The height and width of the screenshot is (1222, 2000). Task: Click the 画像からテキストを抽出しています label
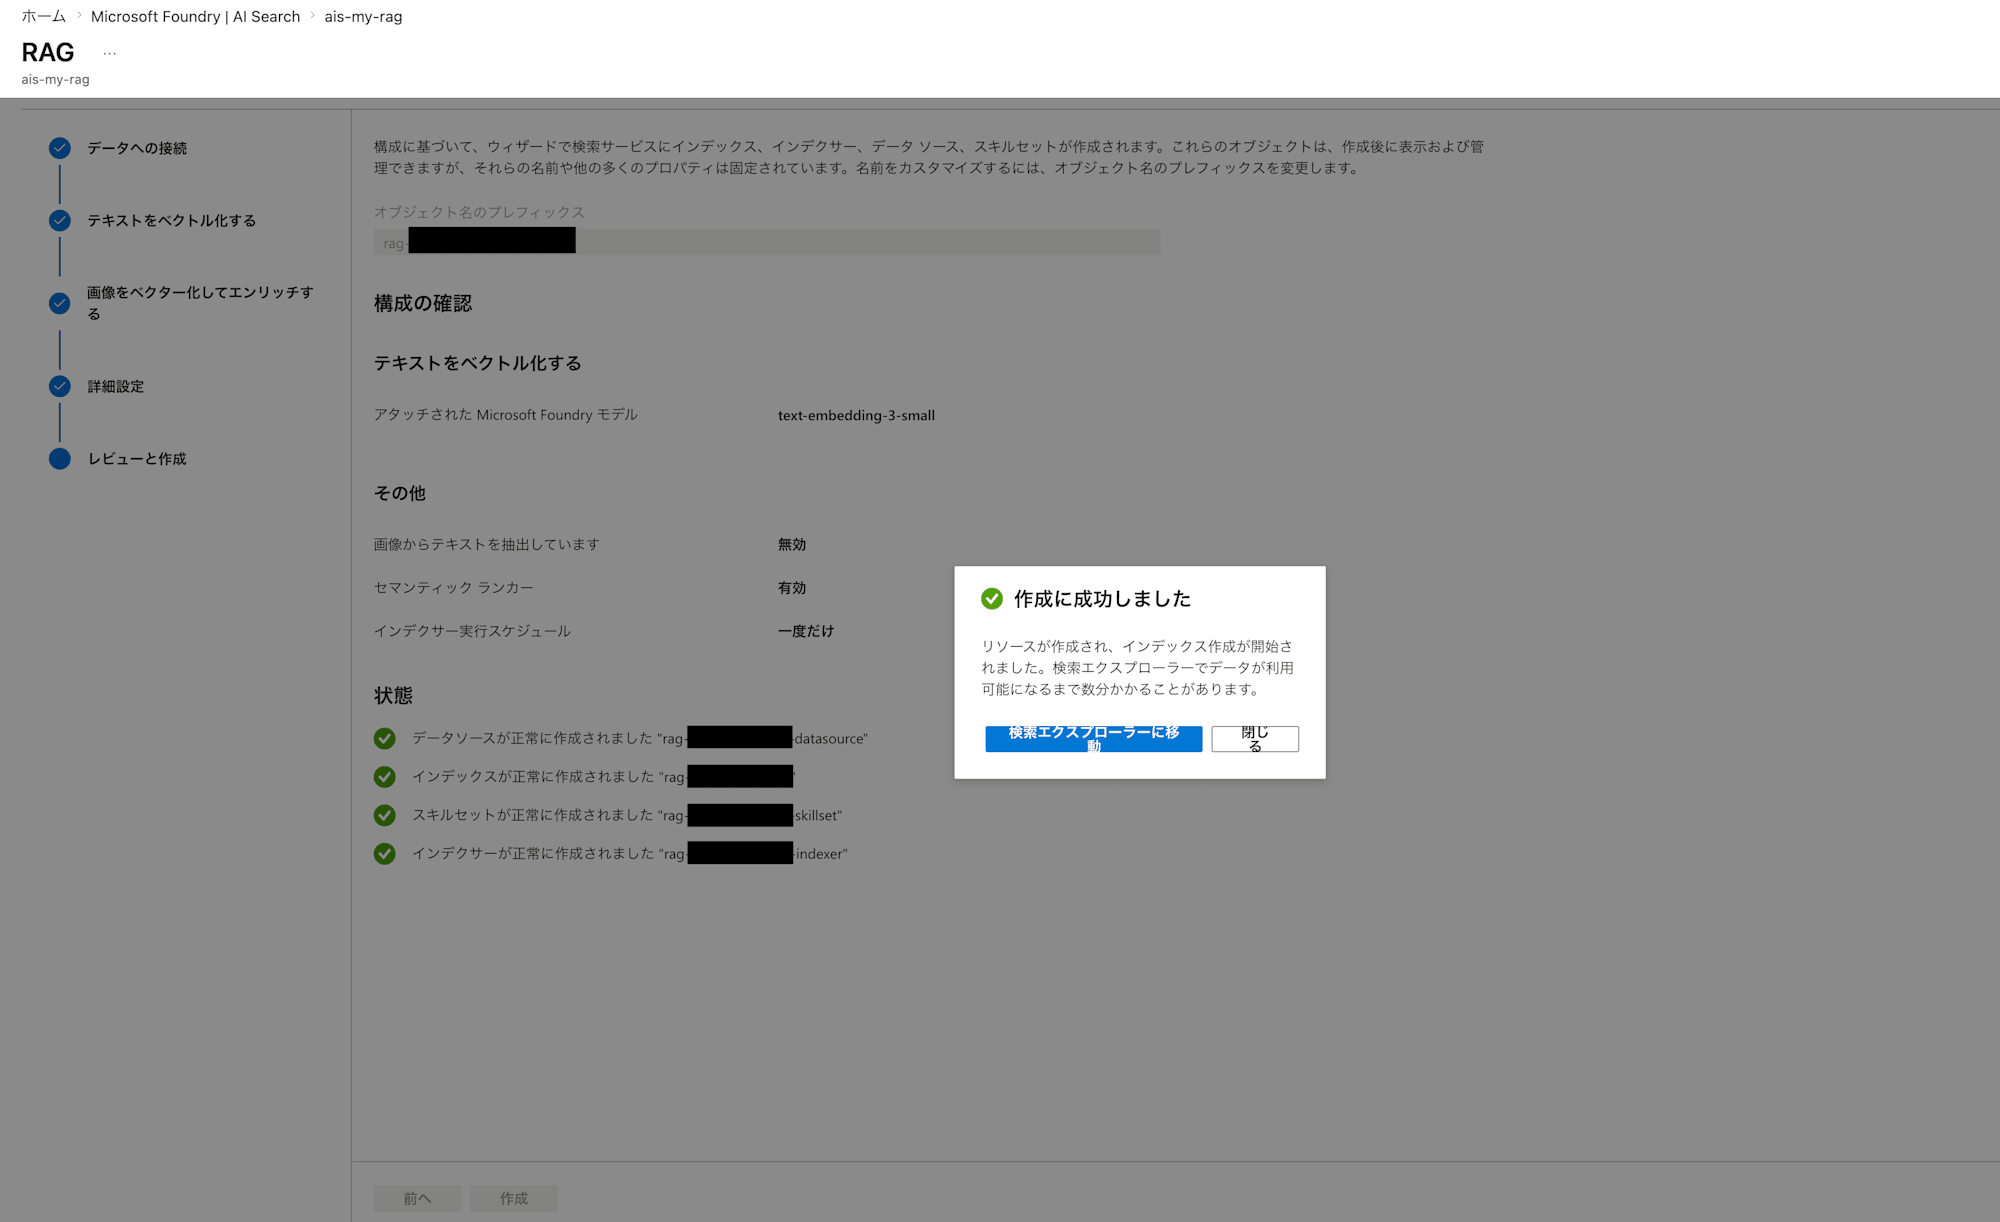click(x=487, y=544)
